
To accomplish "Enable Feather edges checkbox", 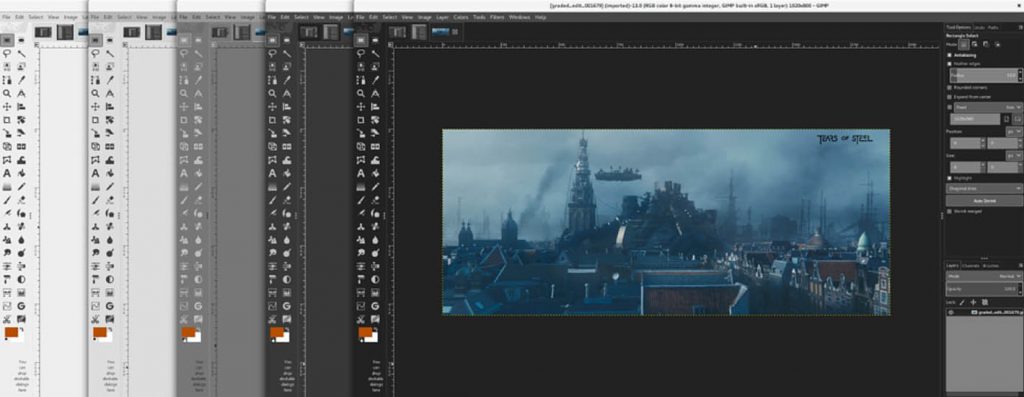I will point(950,64).
